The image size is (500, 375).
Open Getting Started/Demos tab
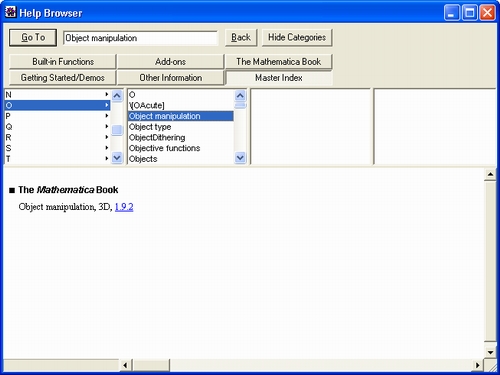tap(63, 78)
